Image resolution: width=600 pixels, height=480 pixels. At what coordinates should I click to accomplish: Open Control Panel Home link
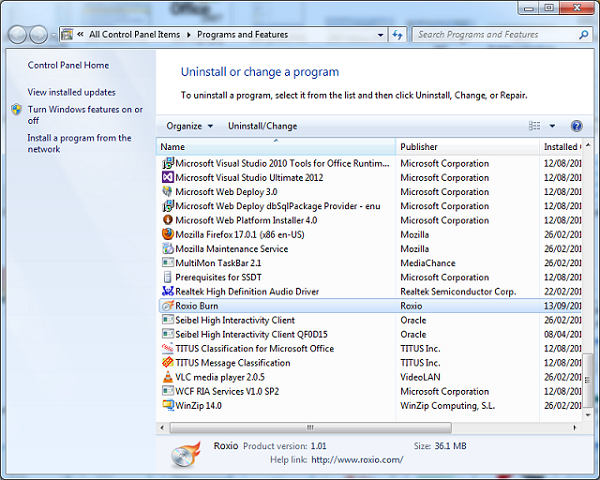click(x=68, y=65)
